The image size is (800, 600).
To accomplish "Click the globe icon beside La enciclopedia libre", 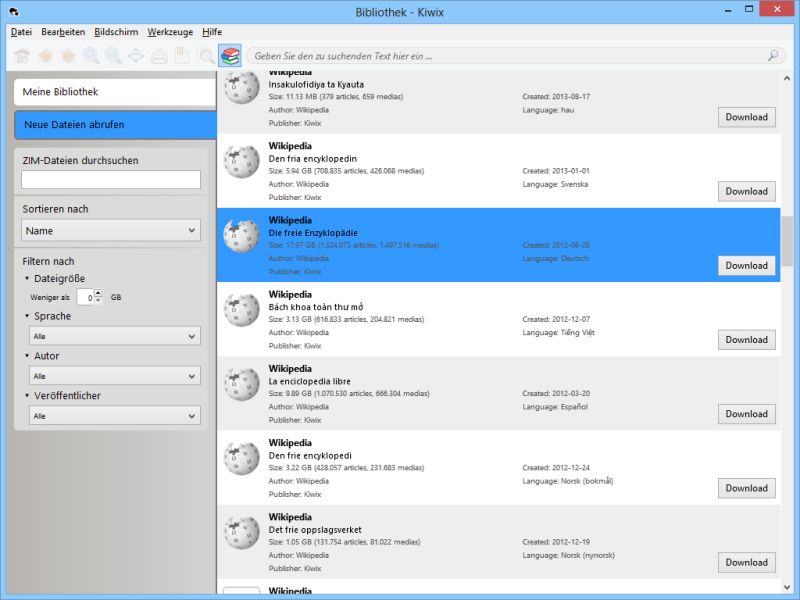I will [242, 384].
